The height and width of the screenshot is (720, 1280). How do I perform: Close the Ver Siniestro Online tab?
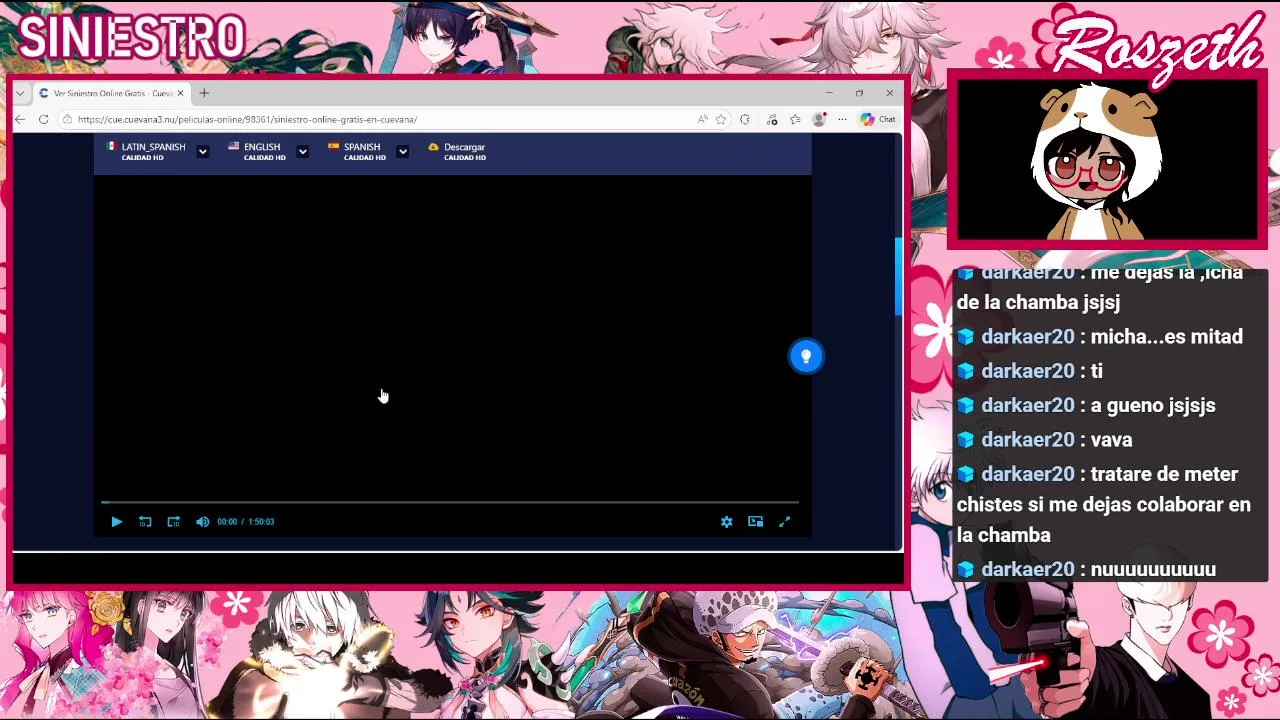(181, 93)
